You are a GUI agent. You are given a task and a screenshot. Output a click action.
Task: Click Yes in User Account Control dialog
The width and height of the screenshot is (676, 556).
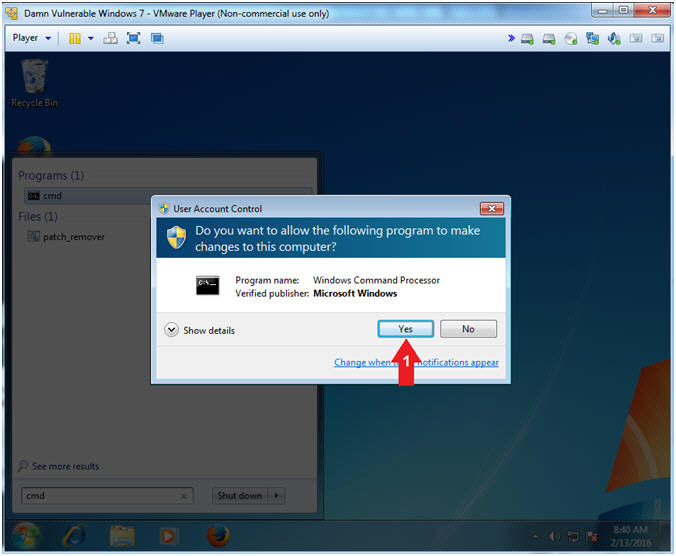tap(405, 329)
